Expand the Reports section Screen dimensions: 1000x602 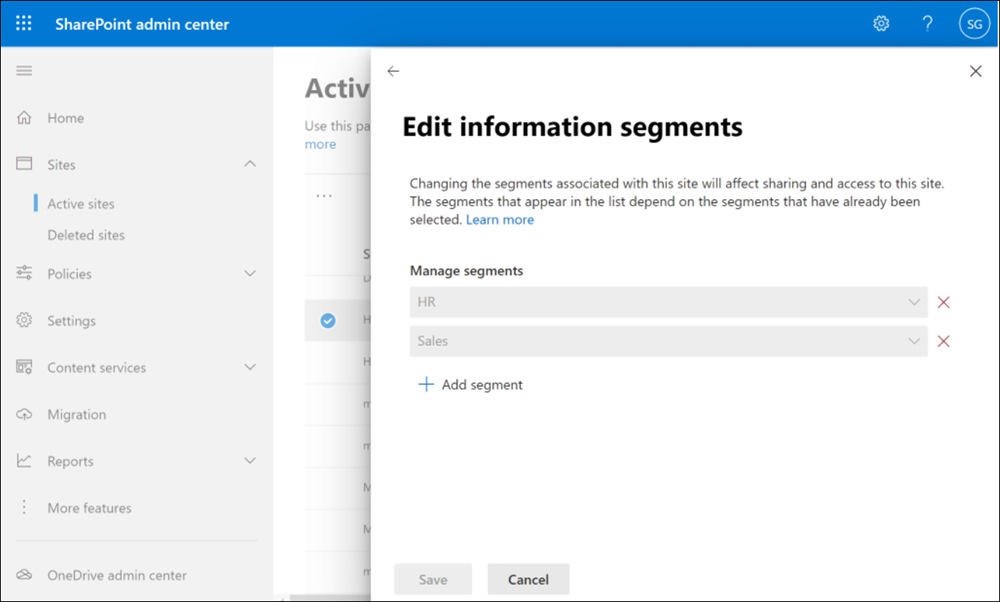coord(72,461)
